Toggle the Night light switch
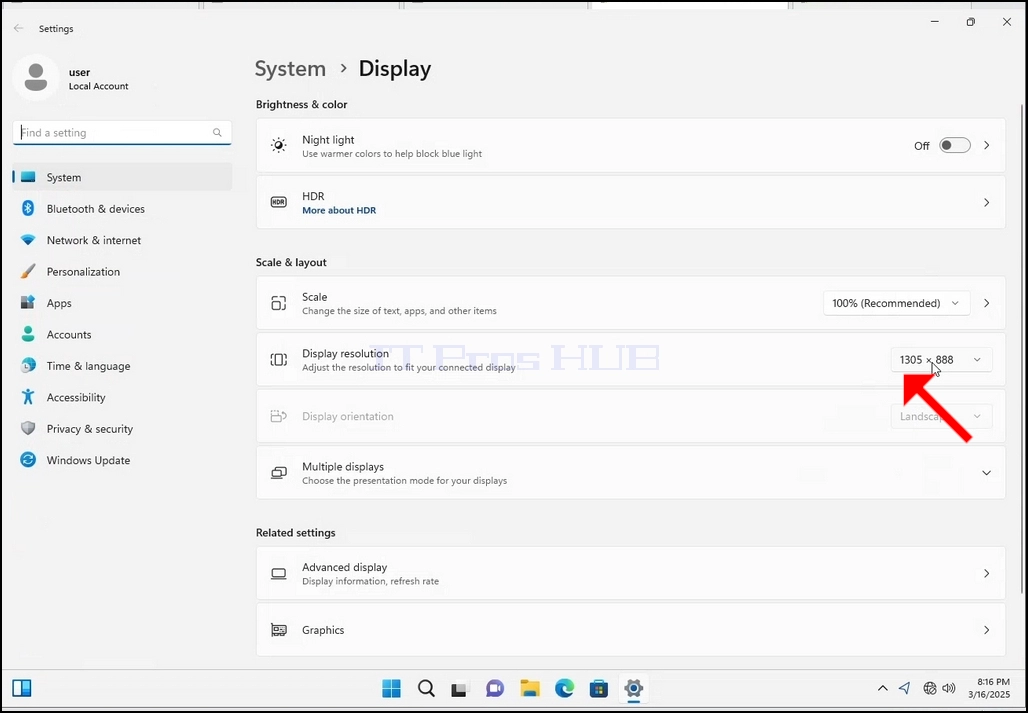The height and width of the screenshot is (713, 1028). point(955,145)
